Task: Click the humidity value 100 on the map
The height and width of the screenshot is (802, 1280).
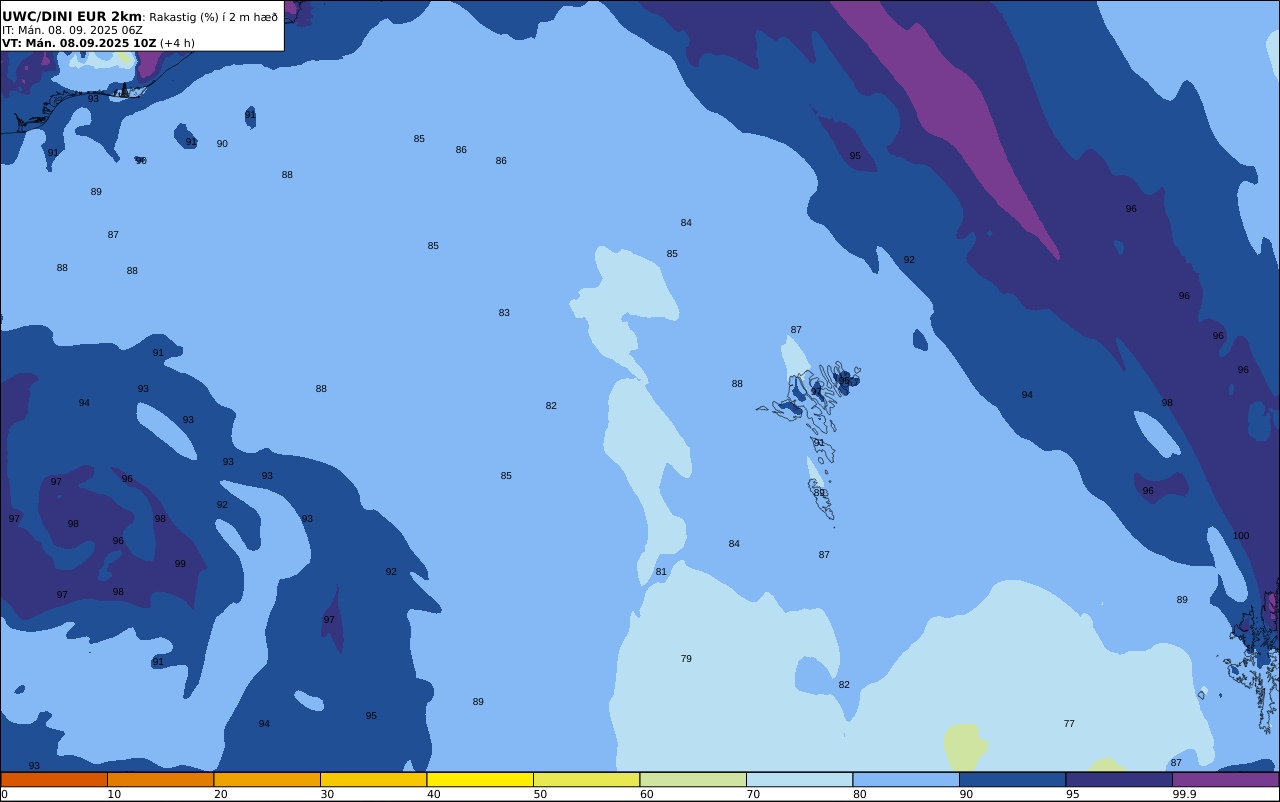Action: pos(1241,536)
